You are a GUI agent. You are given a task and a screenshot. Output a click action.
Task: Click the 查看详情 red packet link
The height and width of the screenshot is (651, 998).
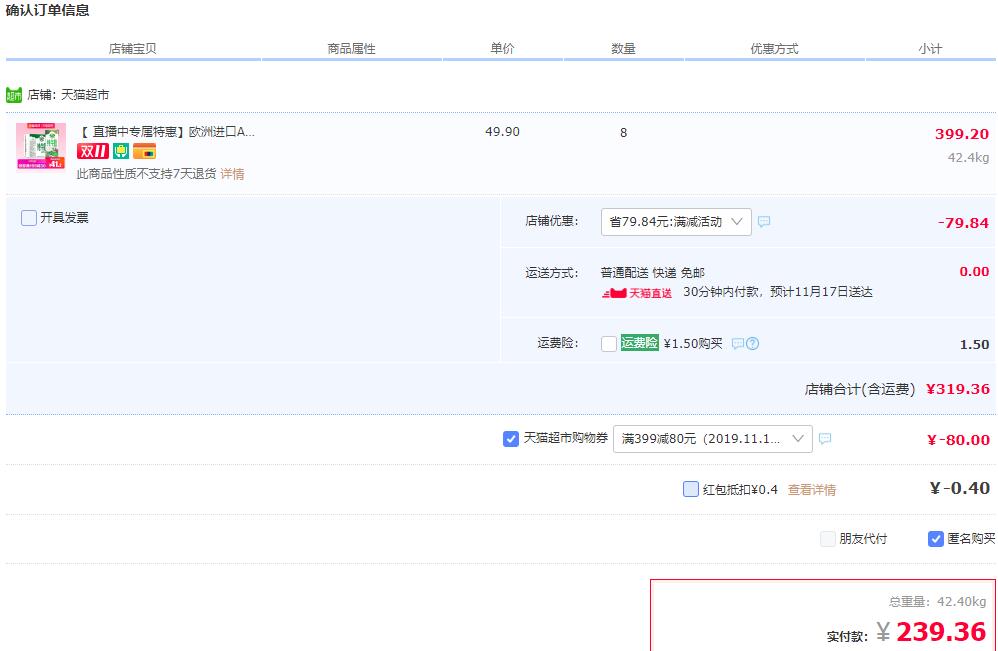[x=812, y=489]
